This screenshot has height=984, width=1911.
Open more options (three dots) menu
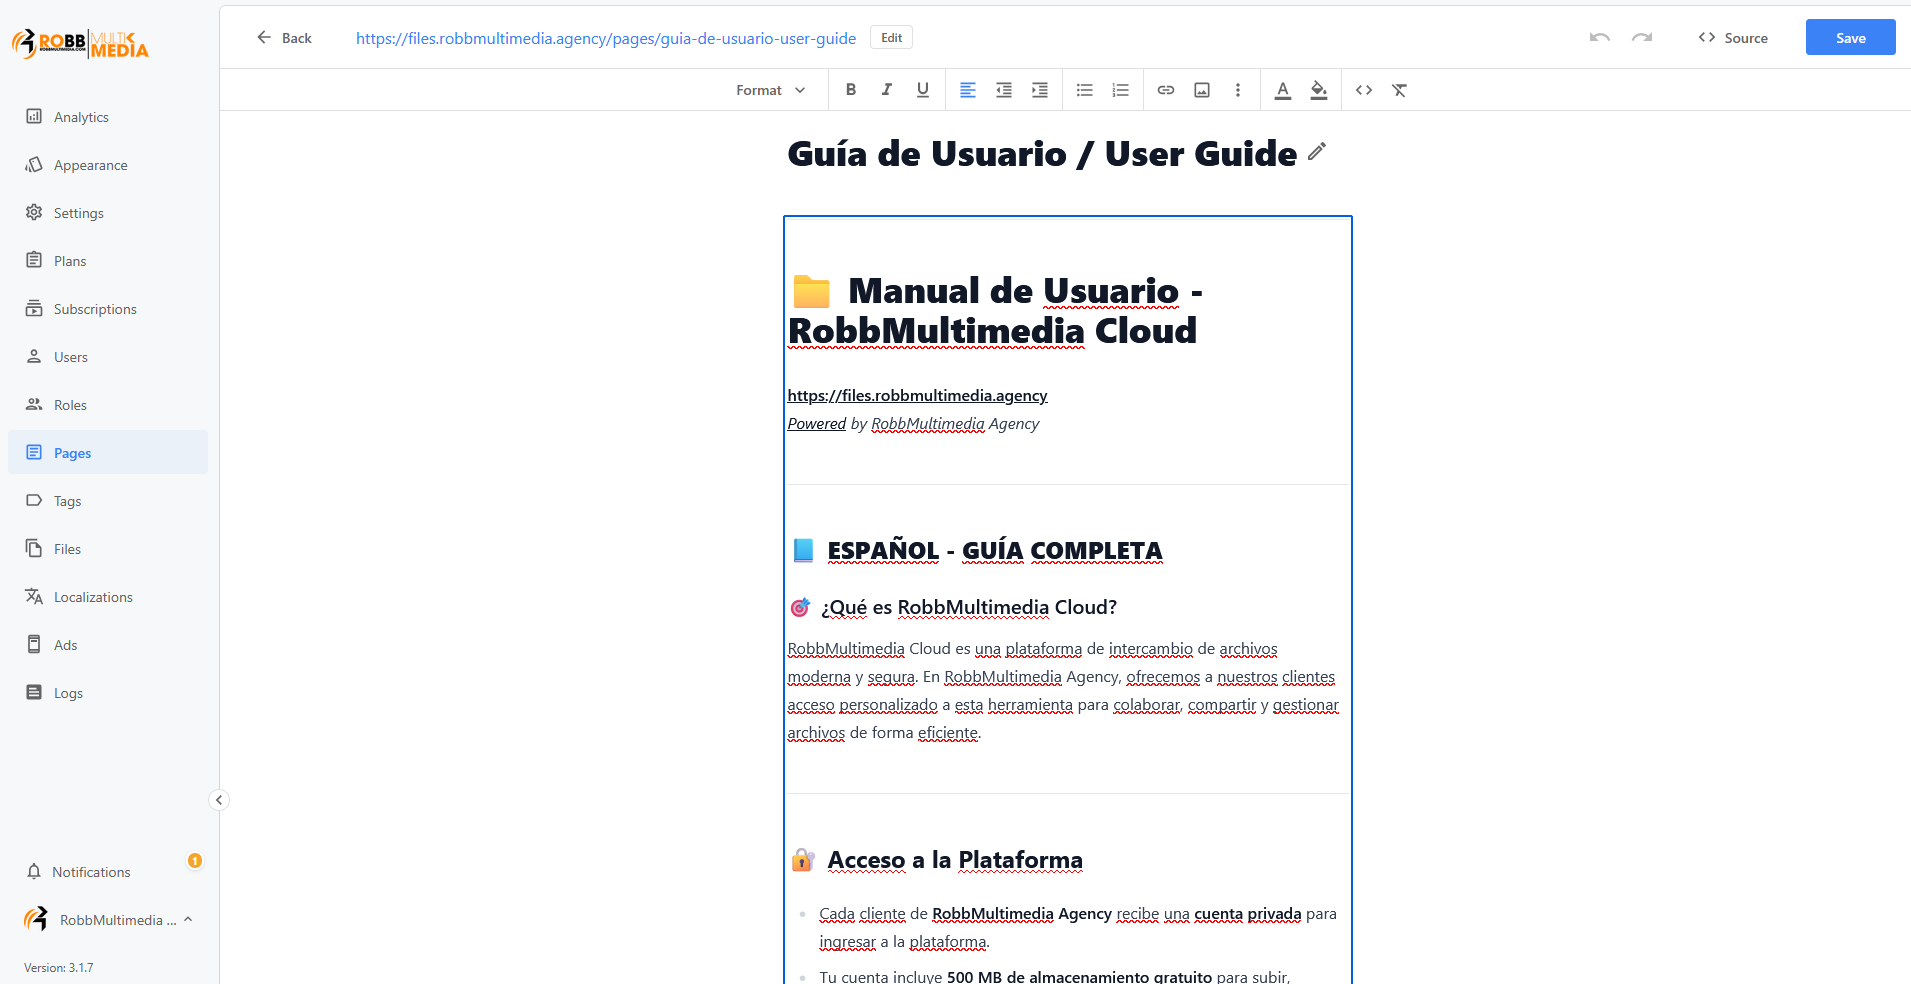pyautogui.click(x=1238, y=90)
